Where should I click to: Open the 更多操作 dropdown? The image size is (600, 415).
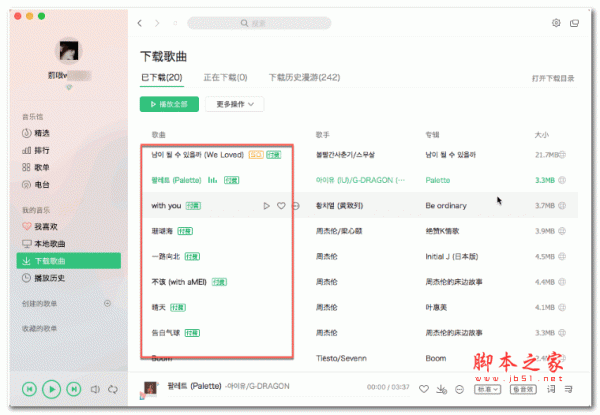pos(235,104)
